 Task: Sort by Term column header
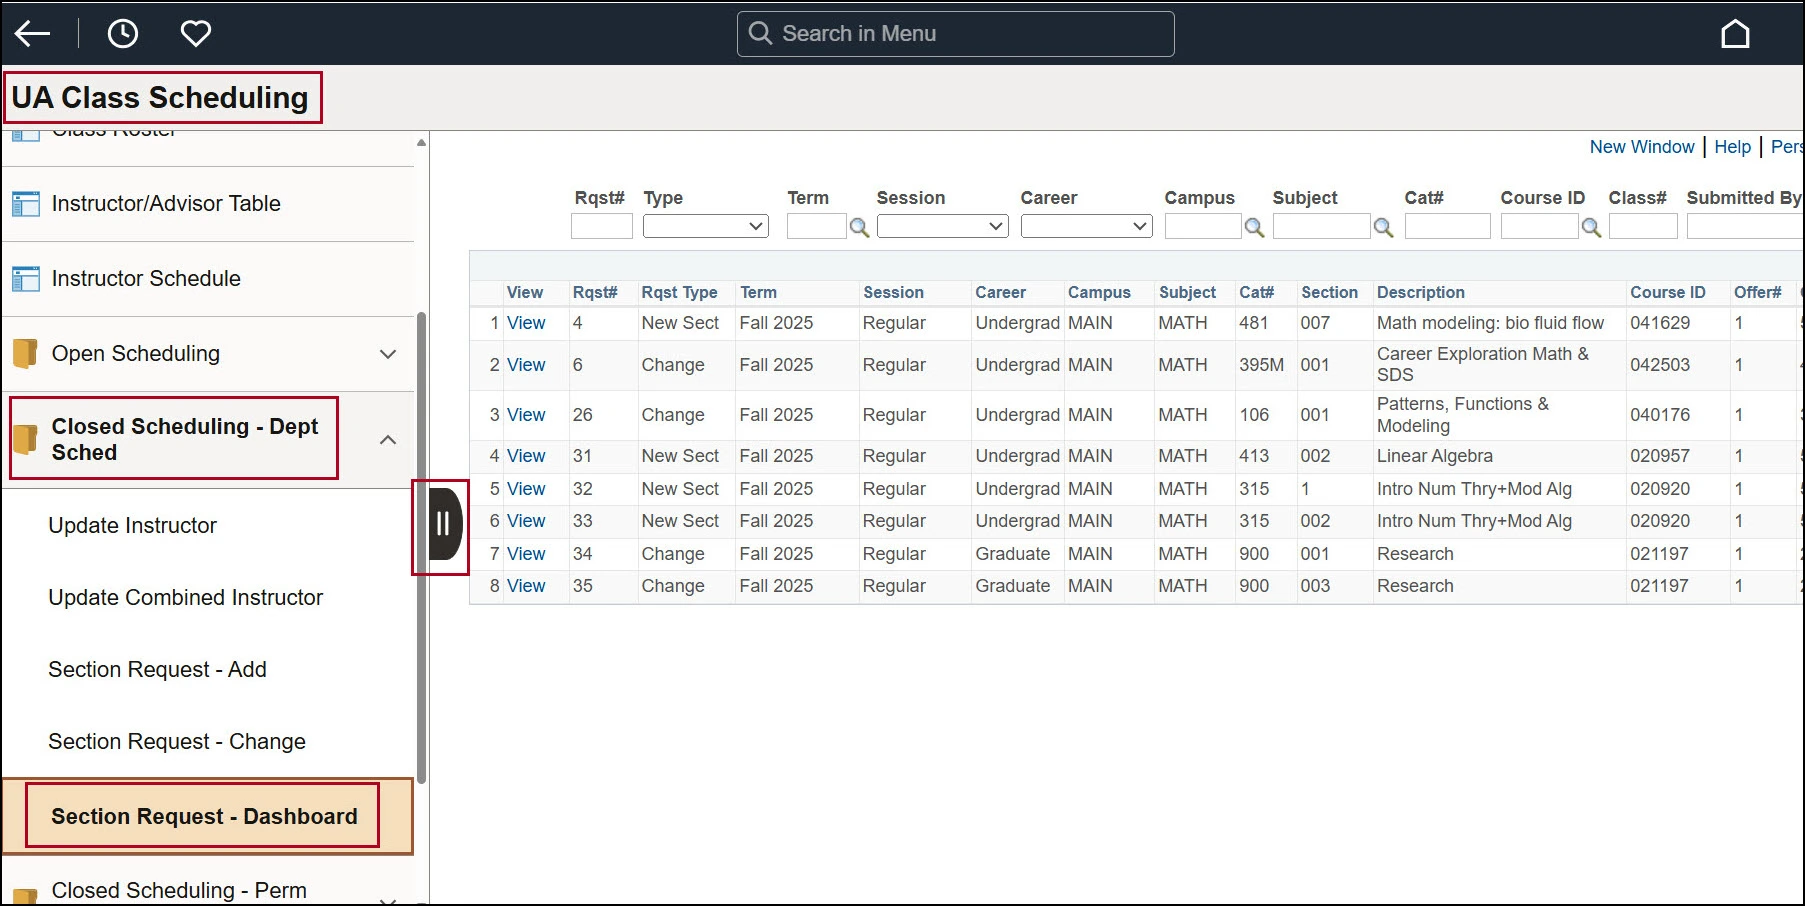[758, 292]
